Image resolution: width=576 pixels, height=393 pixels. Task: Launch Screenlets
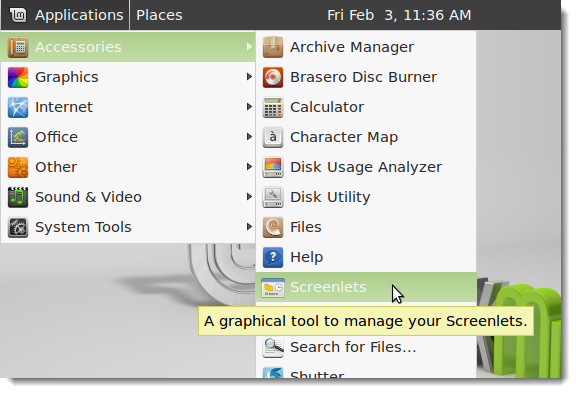(x=366, y=287)
